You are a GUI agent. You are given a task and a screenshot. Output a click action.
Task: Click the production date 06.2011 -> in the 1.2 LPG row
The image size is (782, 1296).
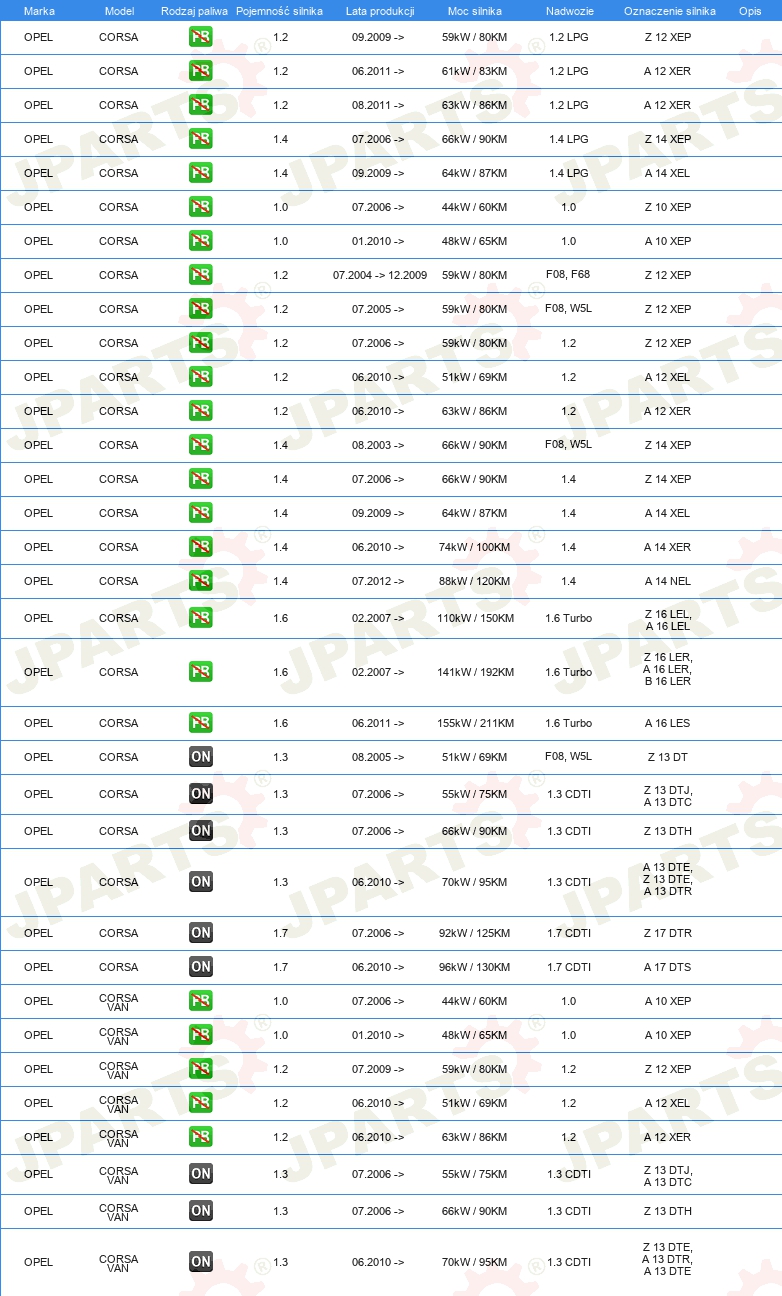[378, 71]
